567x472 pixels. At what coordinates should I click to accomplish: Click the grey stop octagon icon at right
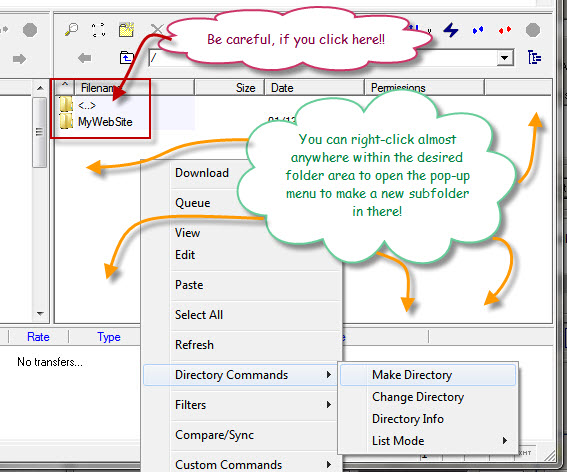click(x=533, y=30)
